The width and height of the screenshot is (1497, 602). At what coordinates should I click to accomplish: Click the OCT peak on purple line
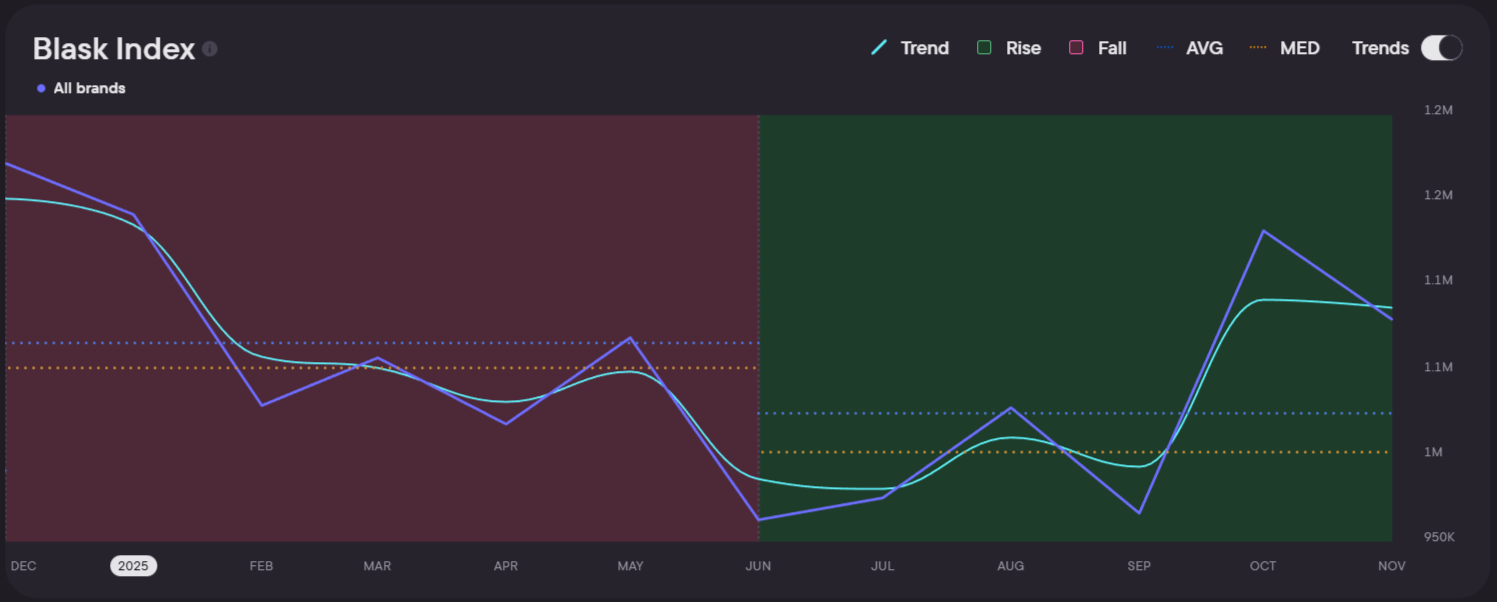1263,231
